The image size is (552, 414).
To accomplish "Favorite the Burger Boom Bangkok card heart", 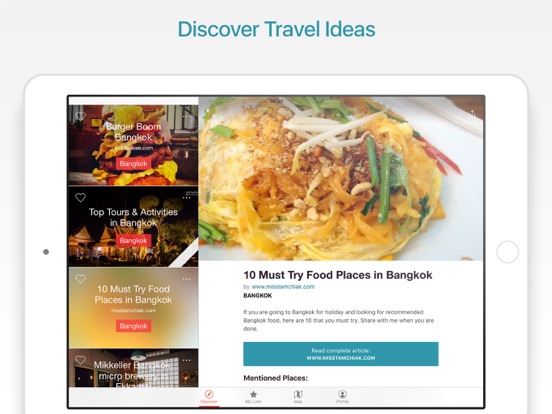I will pyautogui.click(x=81, y=116).
